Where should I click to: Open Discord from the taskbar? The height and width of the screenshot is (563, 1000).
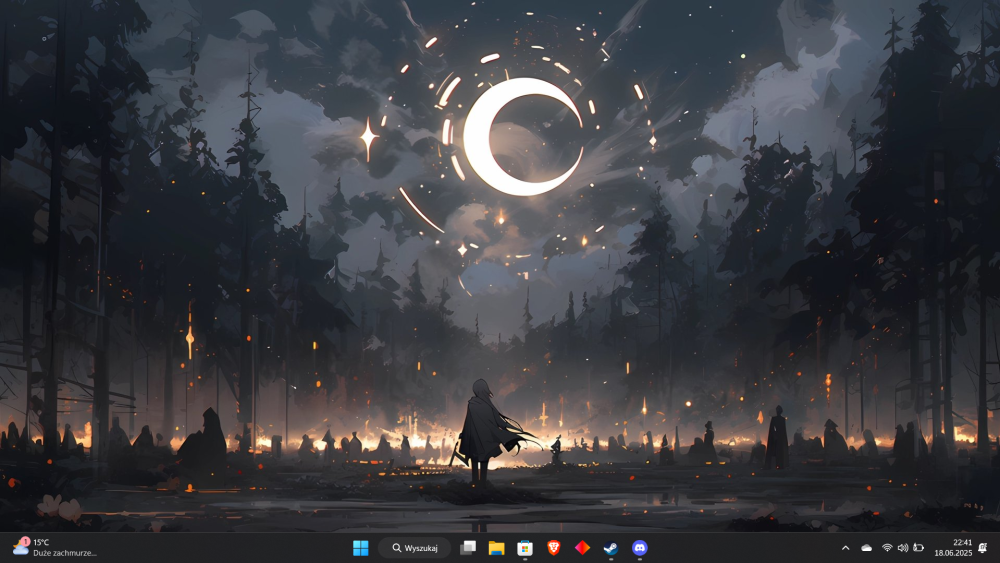(640, 548)
